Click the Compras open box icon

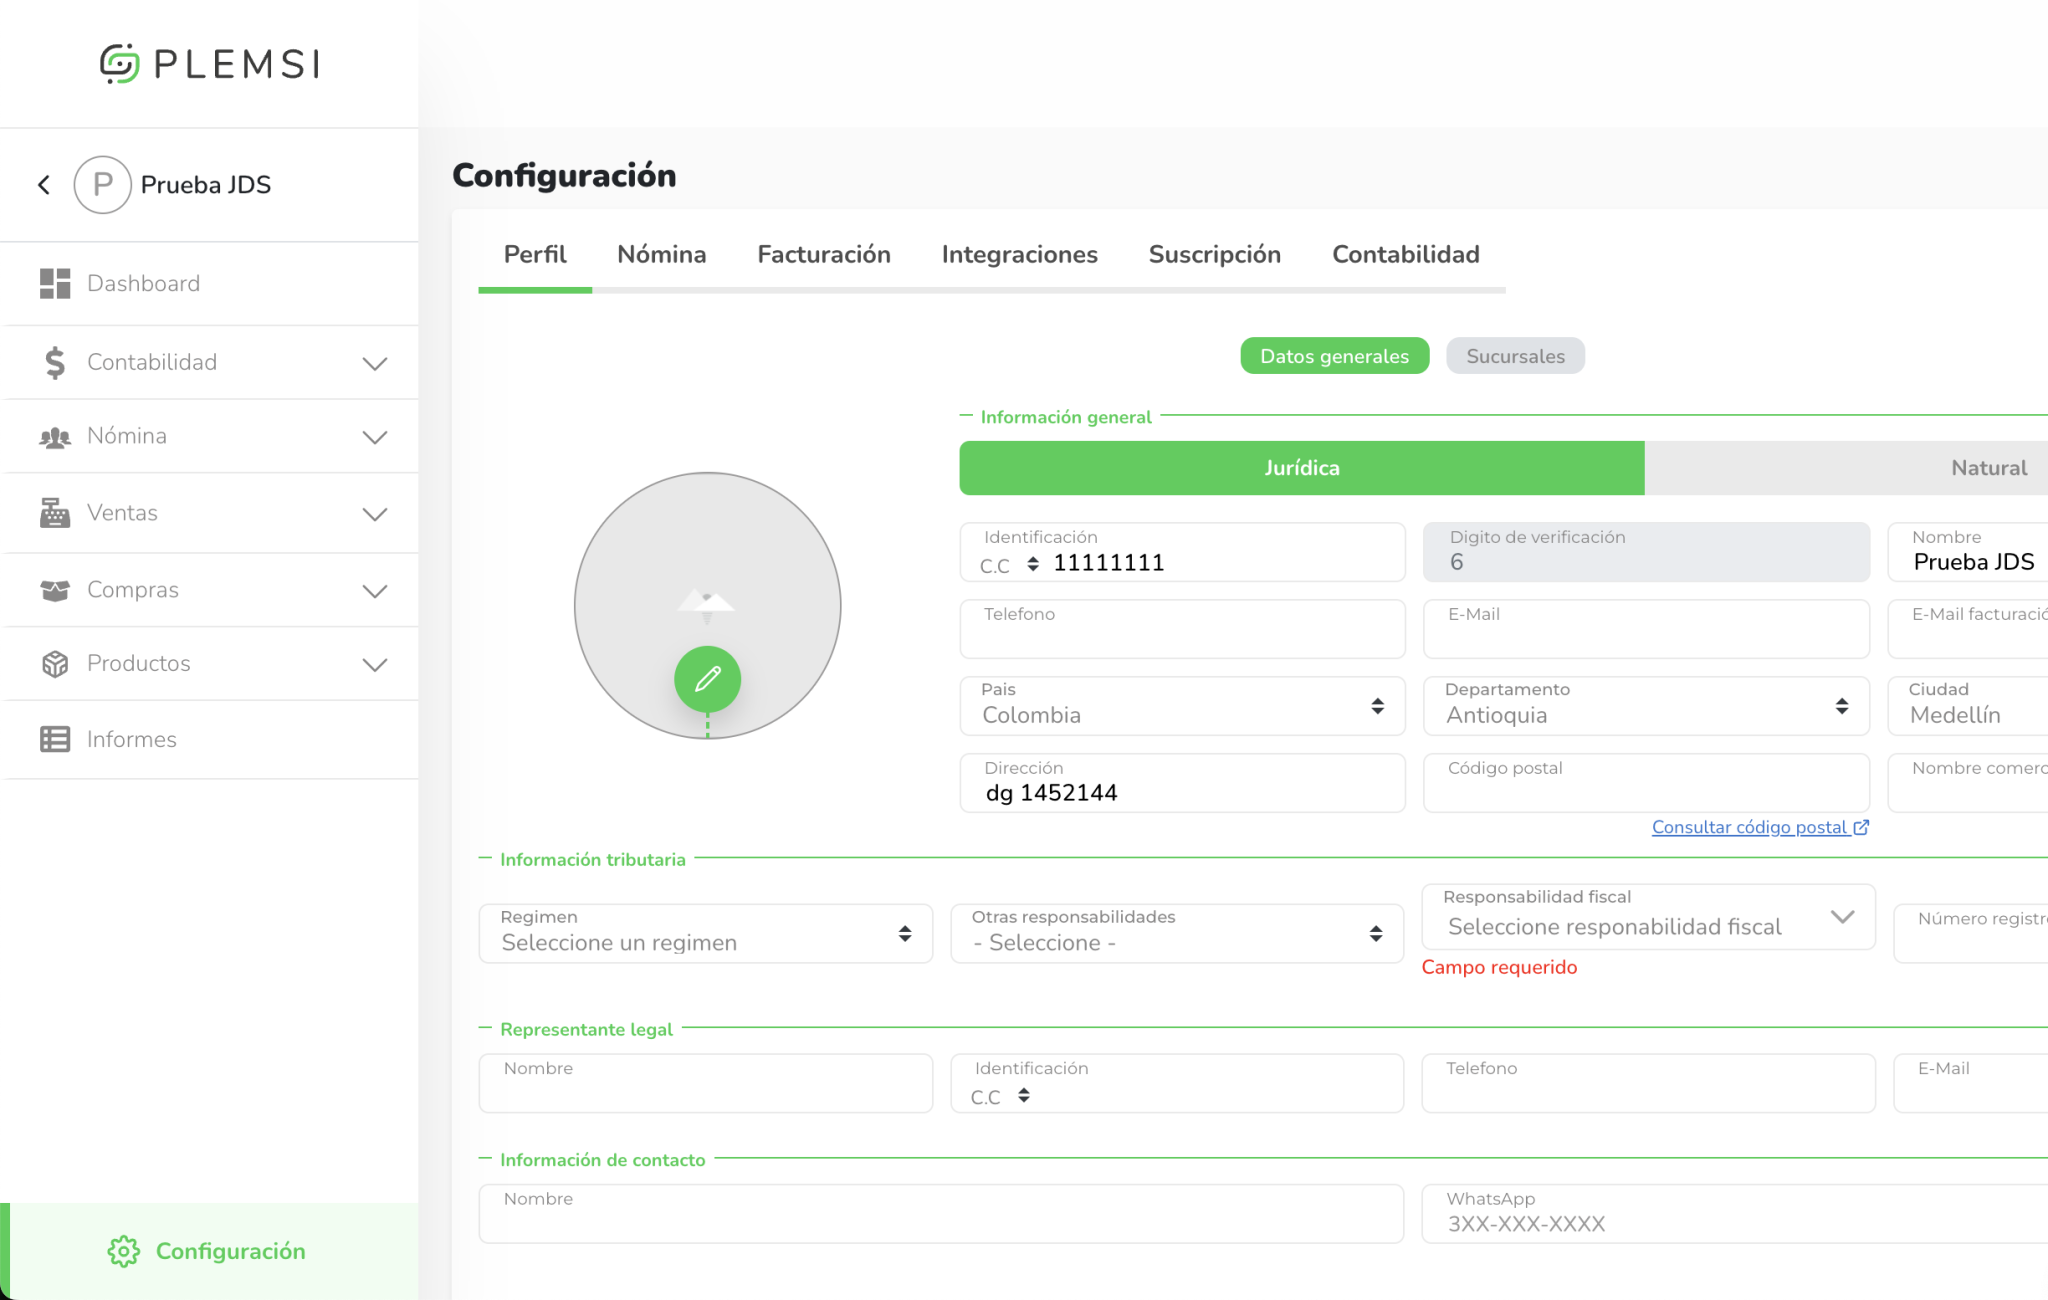pyautogui.click(x=55, y=590)
